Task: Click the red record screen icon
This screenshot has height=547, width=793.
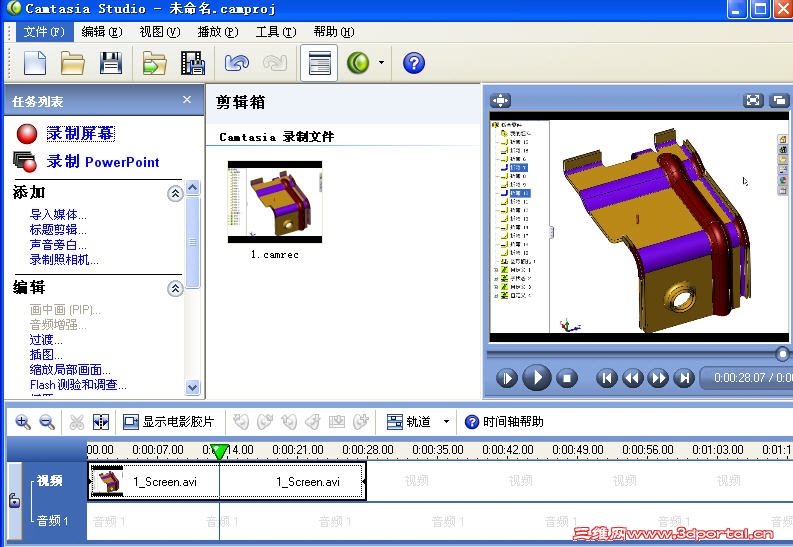Action: (x=27, y=134)
